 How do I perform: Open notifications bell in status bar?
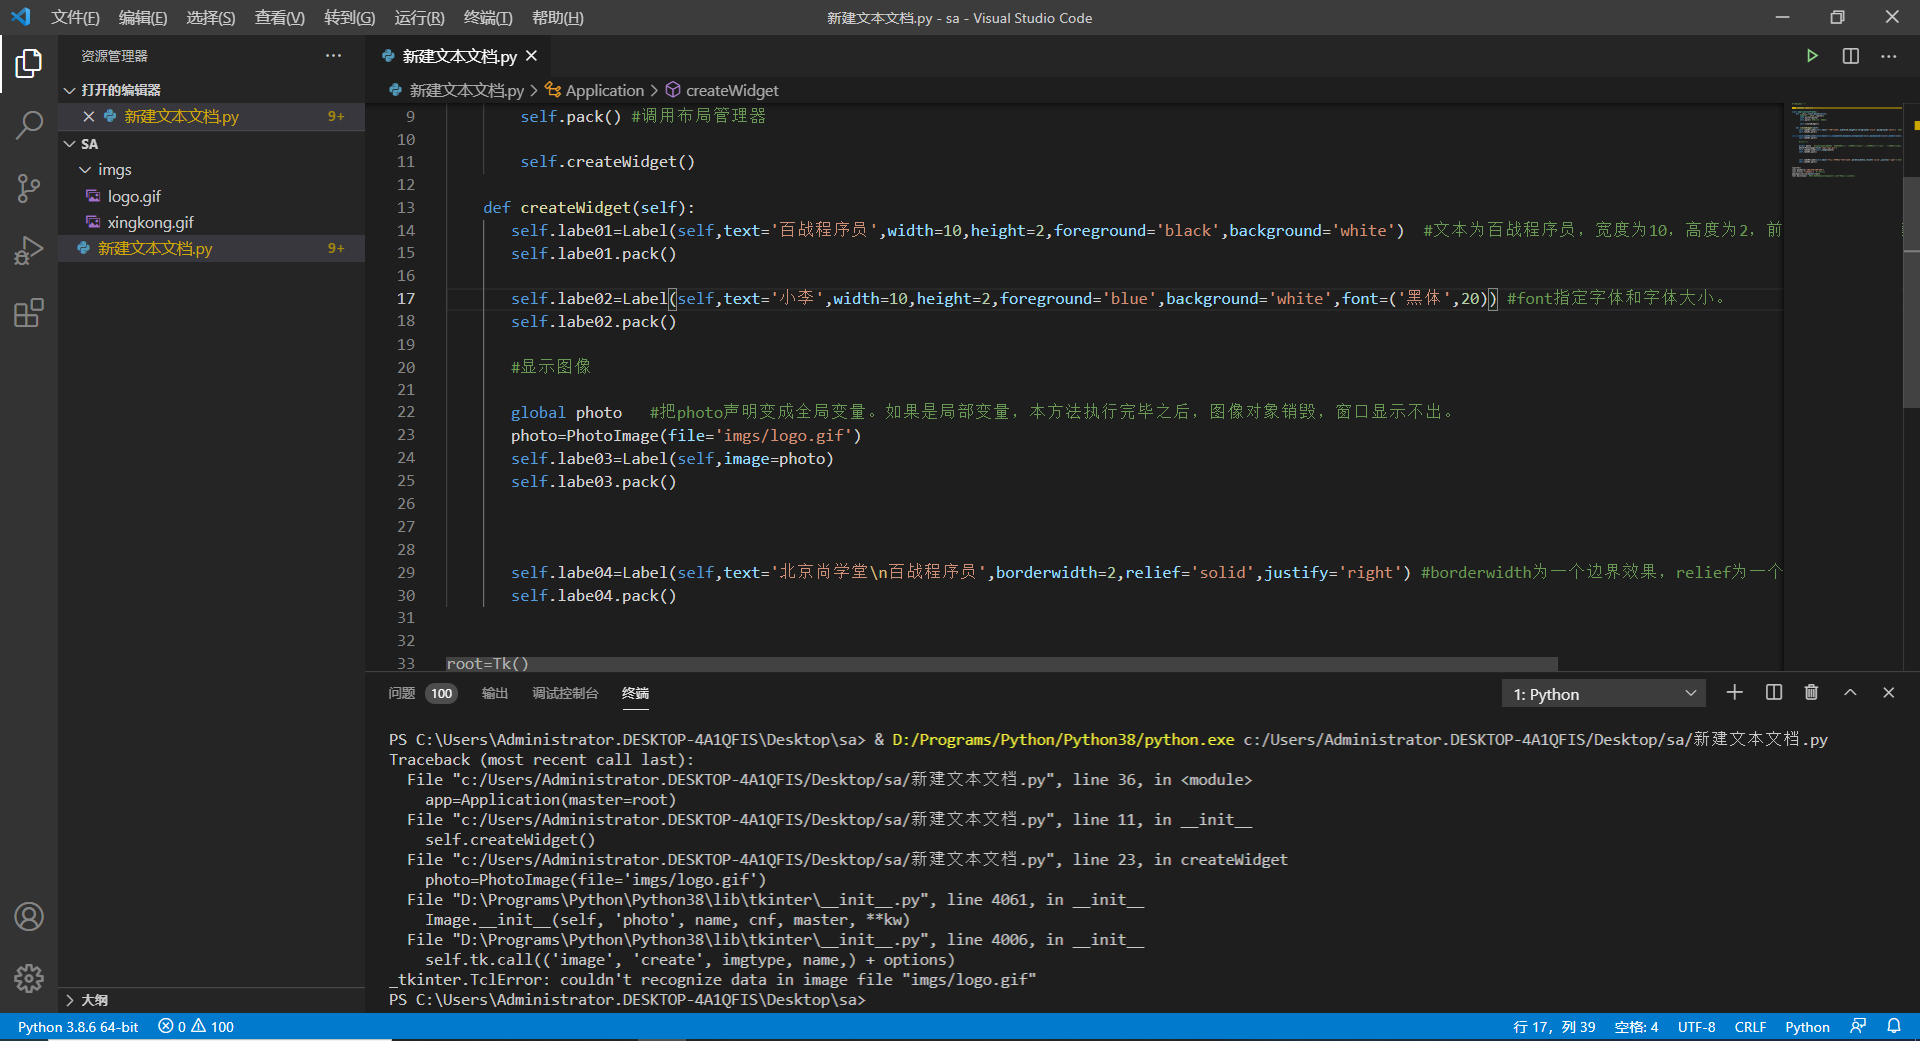(x=1894, y=1026)
